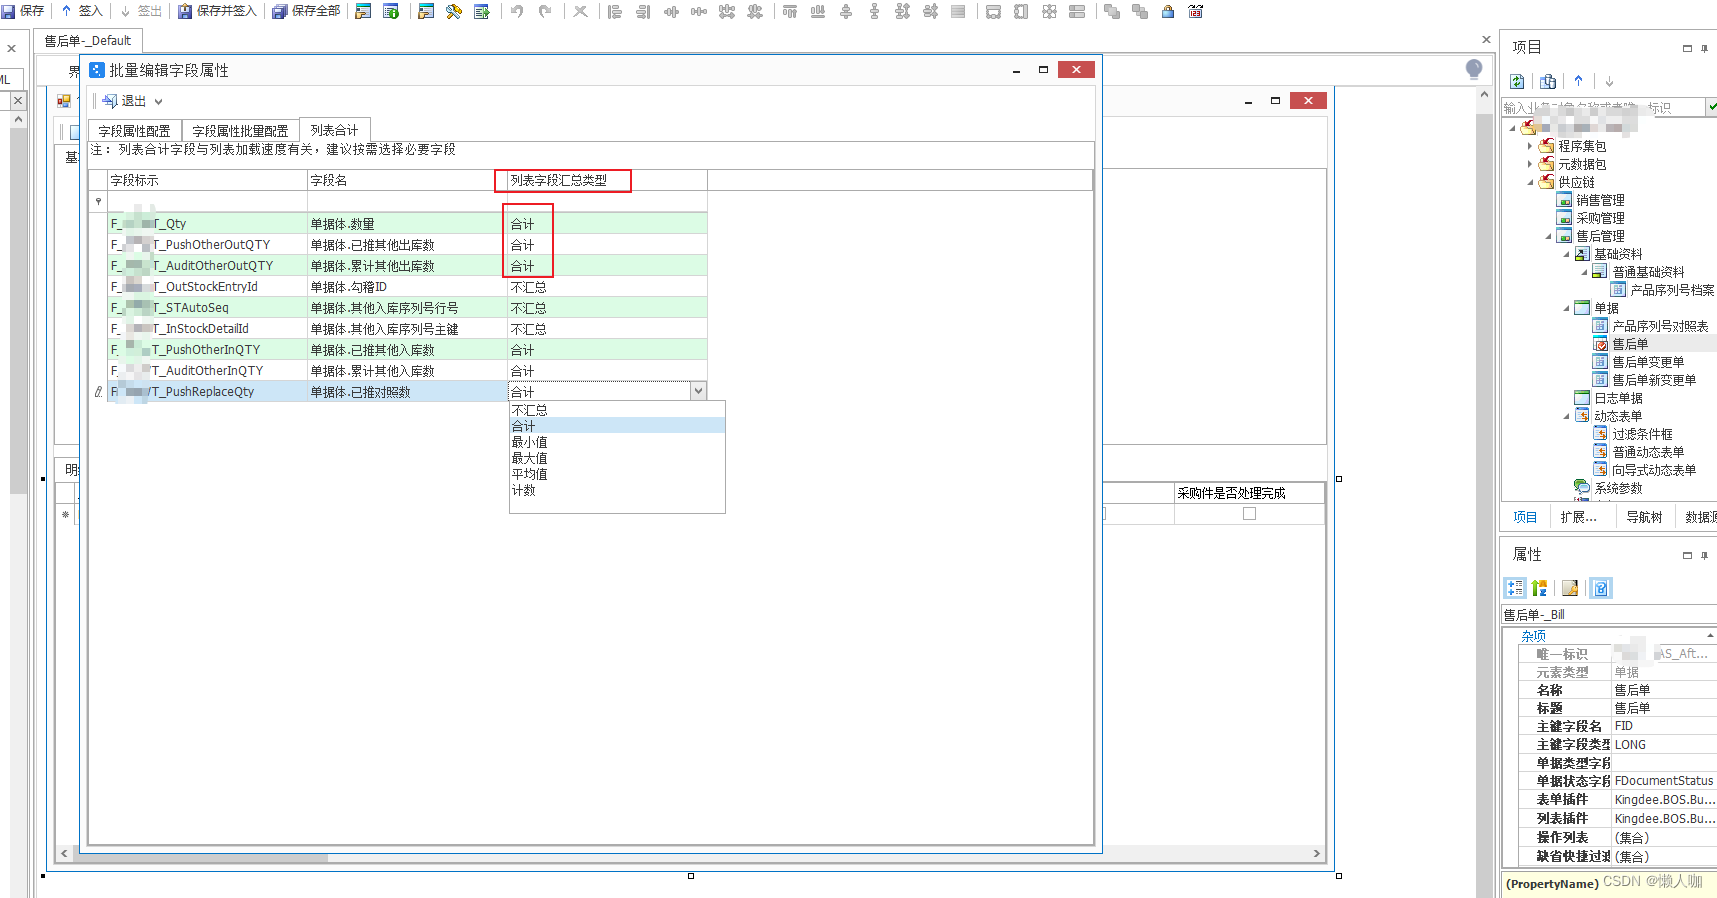Collapse the 杂项 property category
1717x898 pixels.
coord(1711,635)
